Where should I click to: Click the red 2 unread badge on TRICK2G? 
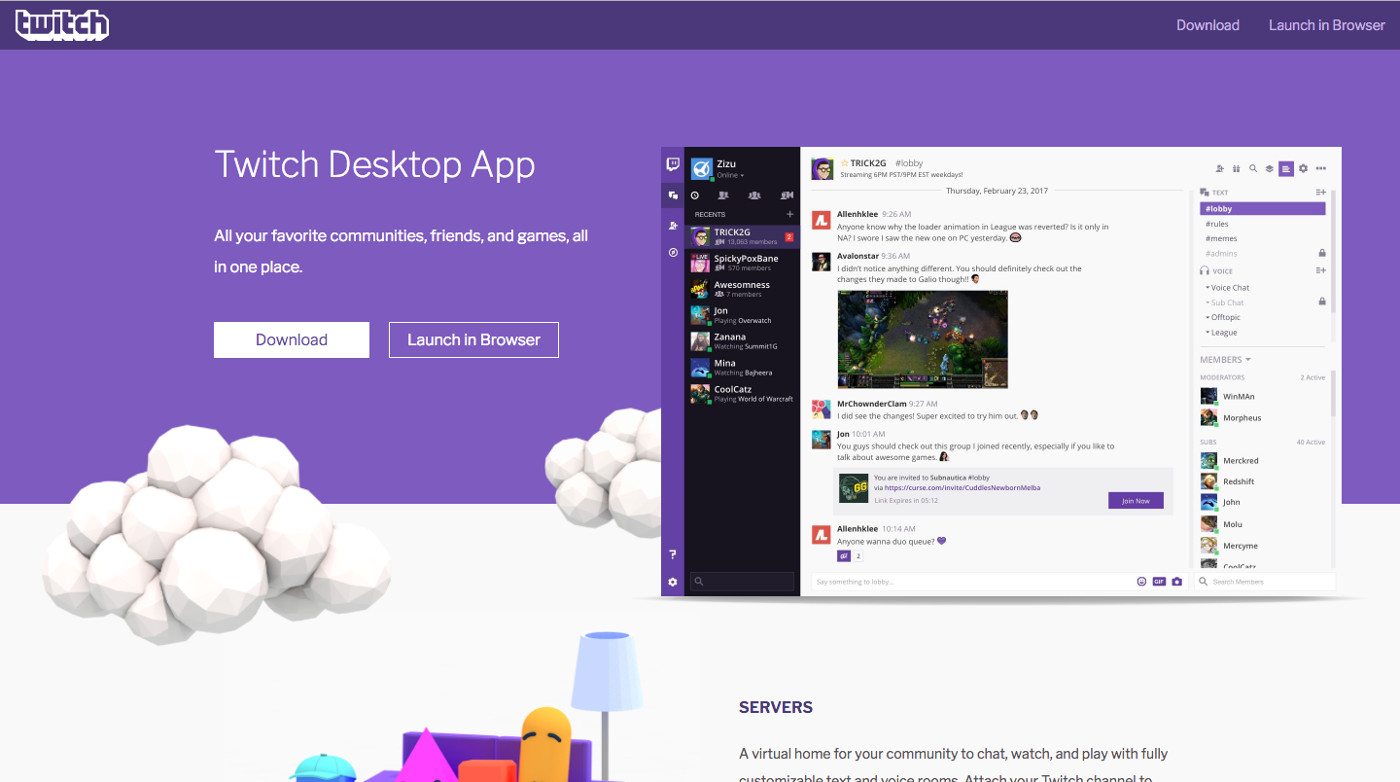pyautogui.click(x=789, y=237)
